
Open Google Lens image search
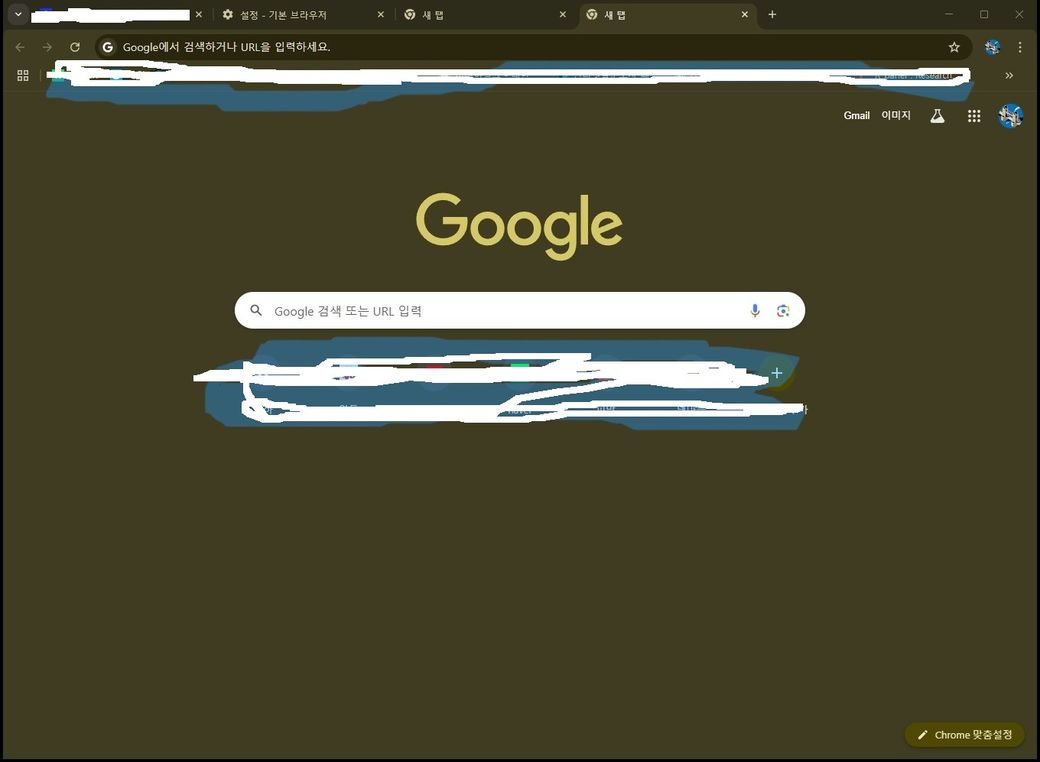(x=783, y=311)
